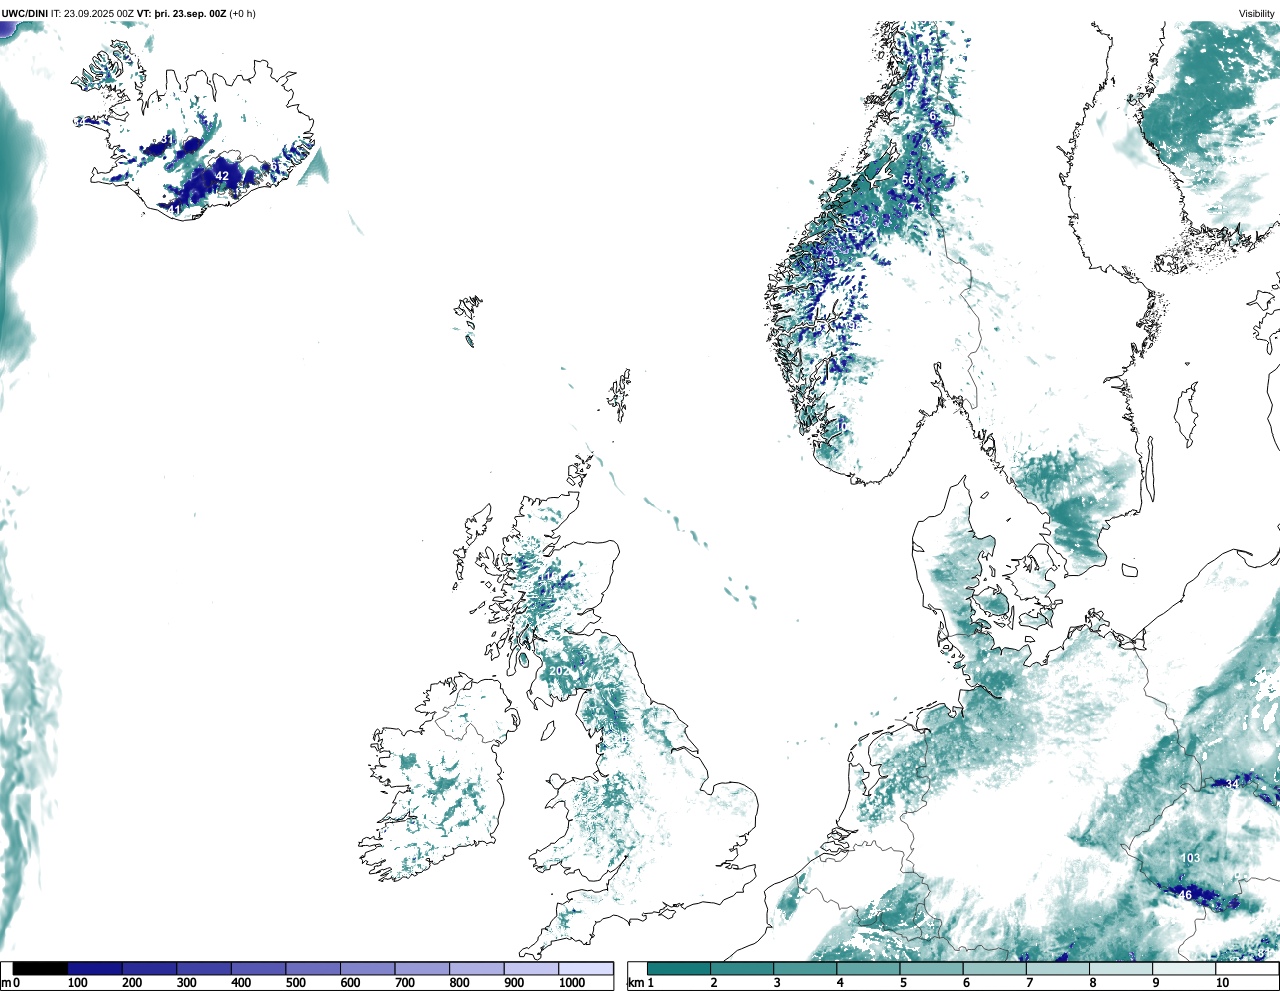Click the value 202 over Scotland
Image resolution: width=1280 pixels, height=991 pixels.
tap(559, 671)
